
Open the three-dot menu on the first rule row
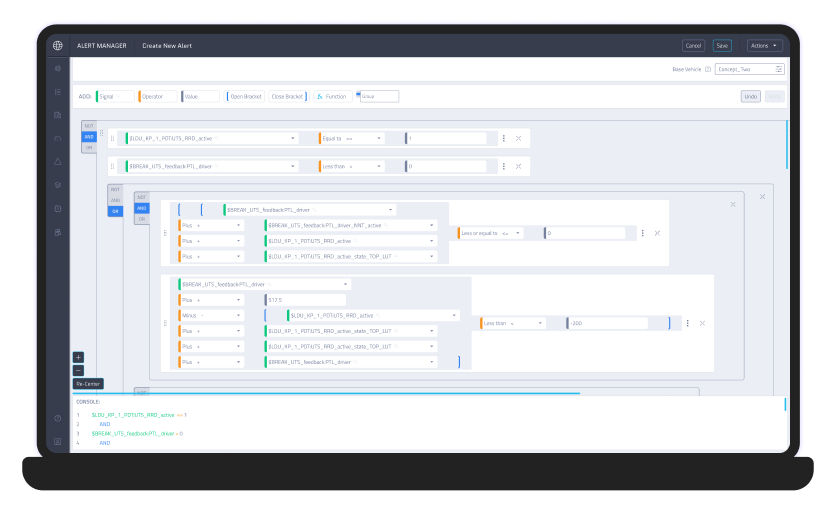tap(503, 139)
